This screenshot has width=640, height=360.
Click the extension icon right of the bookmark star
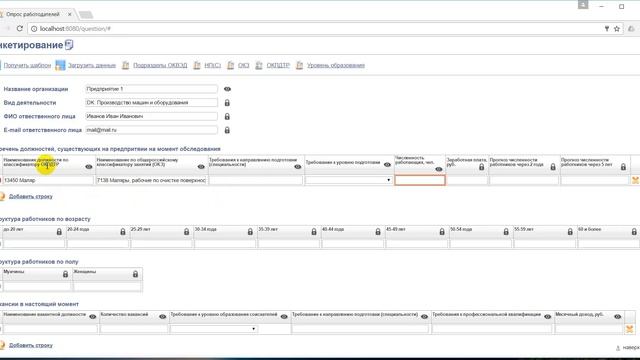pos(631,29)
